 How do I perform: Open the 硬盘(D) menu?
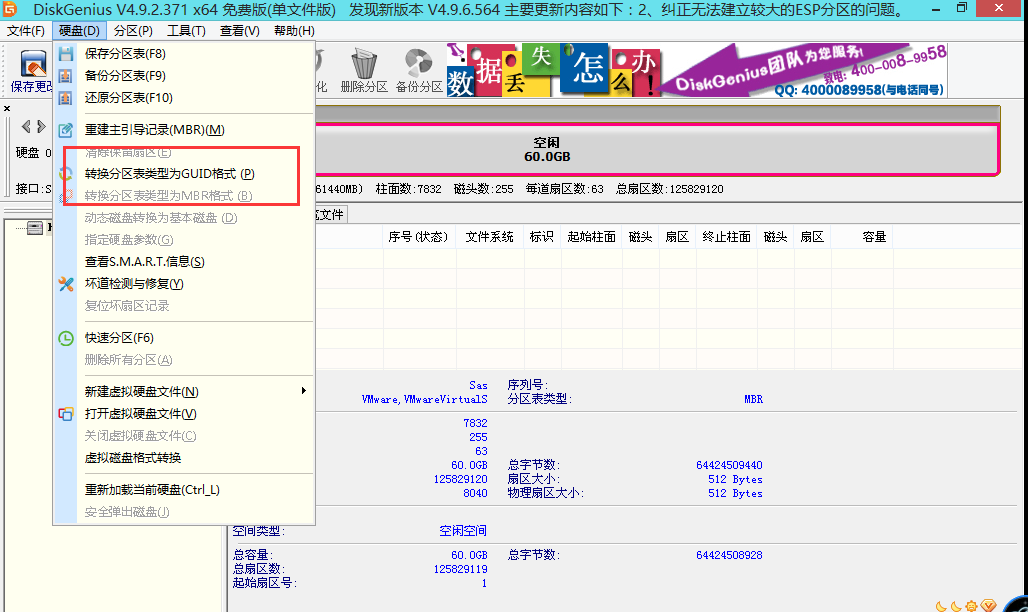coord(79,31)
